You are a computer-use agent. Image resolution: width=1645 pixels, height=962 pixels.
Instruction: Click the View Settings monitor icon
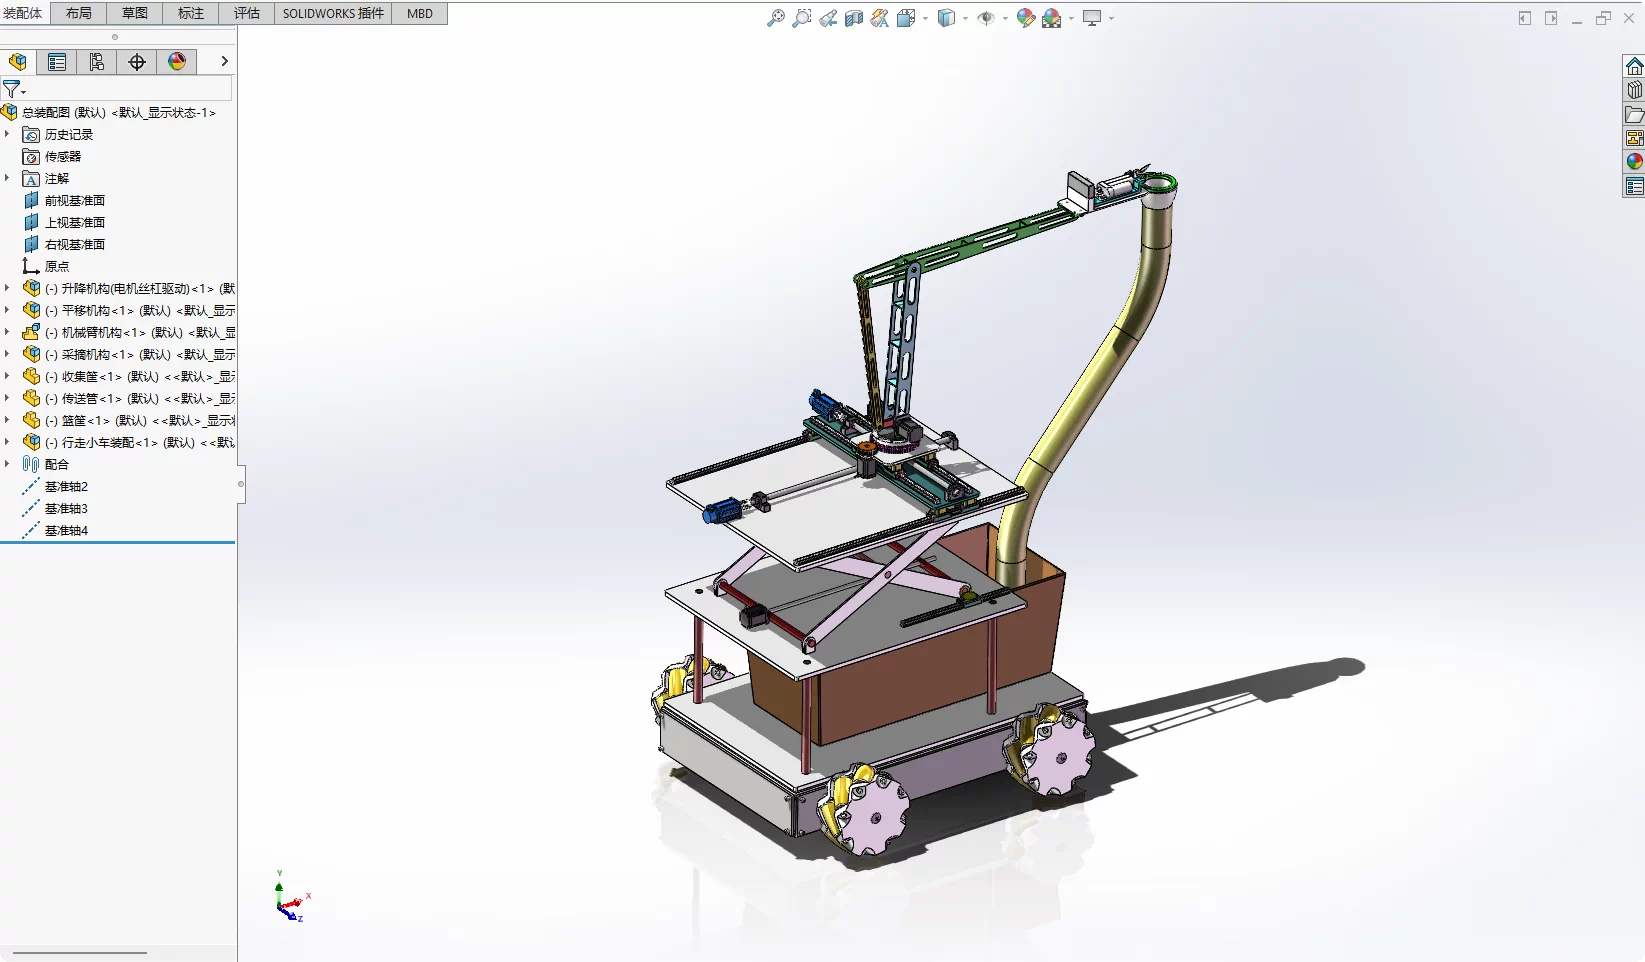(1092, 18)
